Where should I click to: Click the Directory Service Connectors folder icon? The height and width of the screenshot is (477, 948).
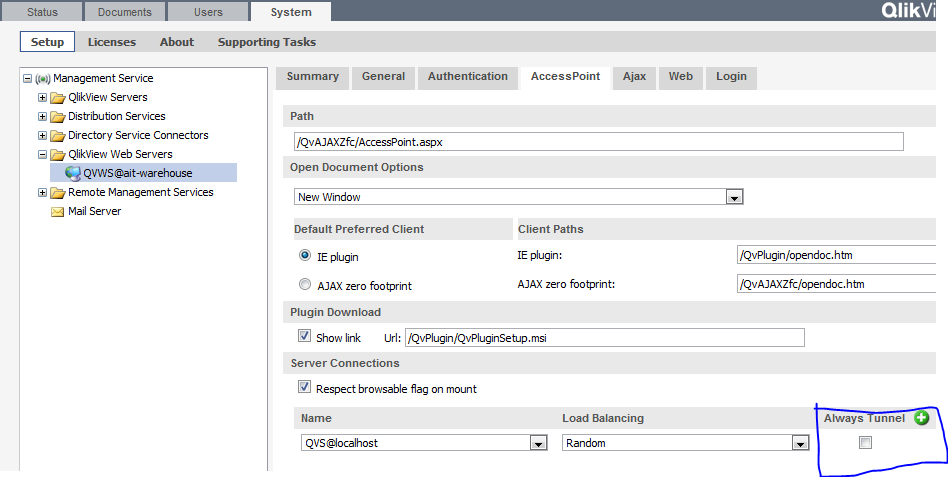point(57,135)
